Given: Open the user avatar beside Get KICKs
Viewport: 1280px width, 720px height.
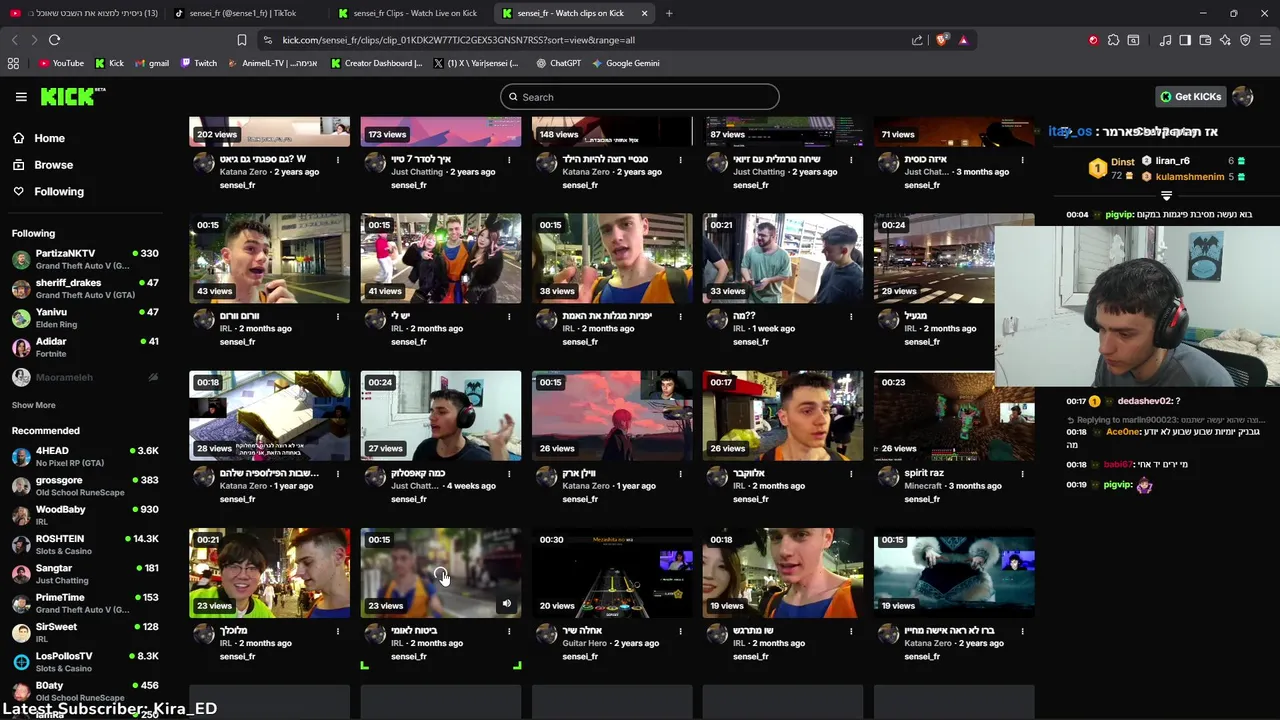Looking at the screenshot, I should pyautogui.click(x=1243, y=97).
